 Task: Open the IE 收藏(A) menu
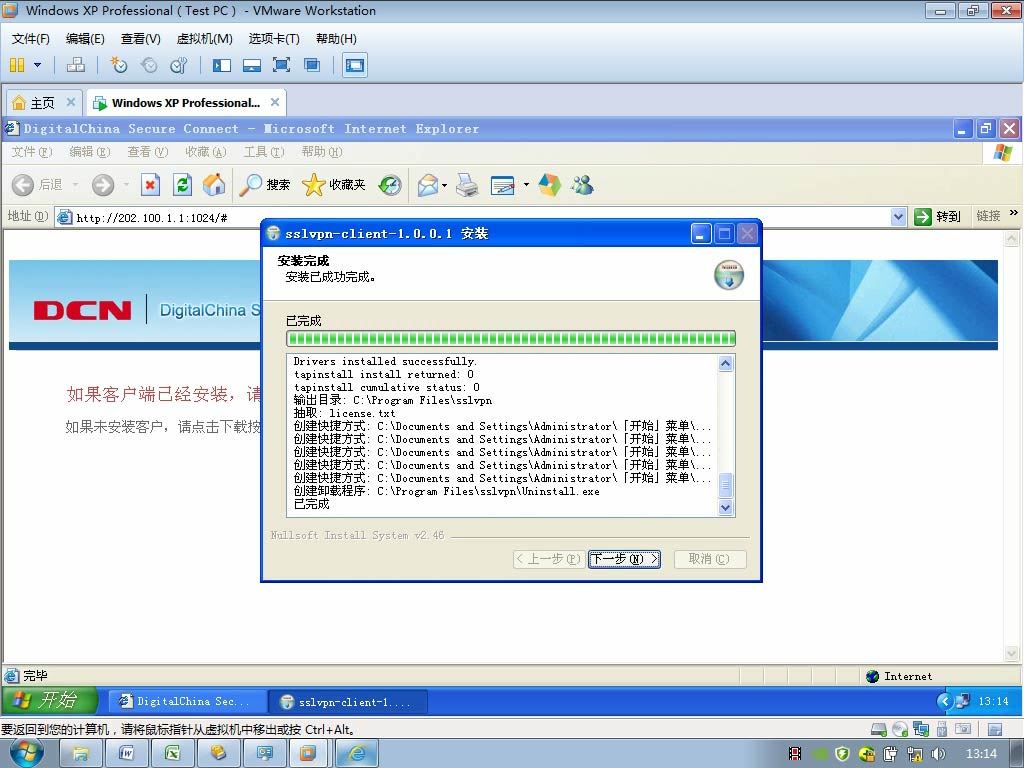tap(205, 152)
